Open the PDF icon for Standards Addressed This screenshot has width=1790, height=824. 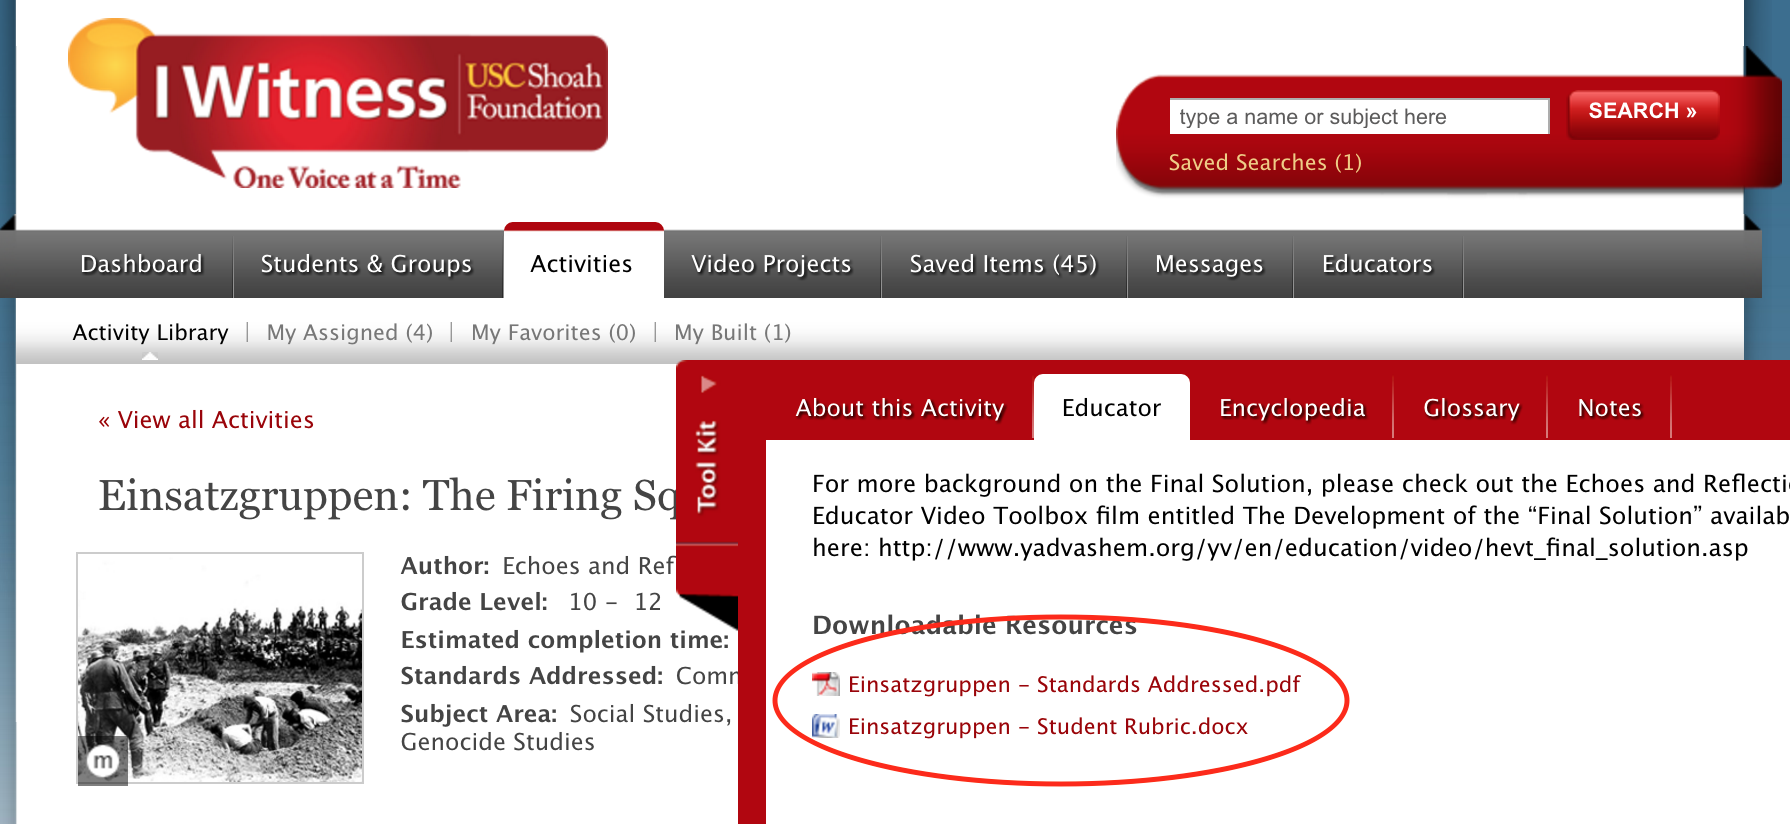[x=826, y=684]
